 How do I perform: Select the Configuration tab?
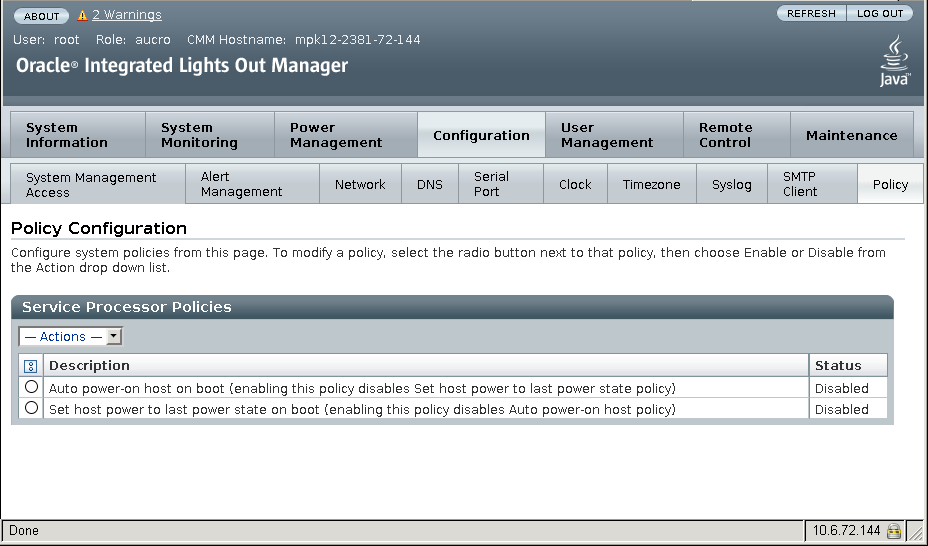481,135
